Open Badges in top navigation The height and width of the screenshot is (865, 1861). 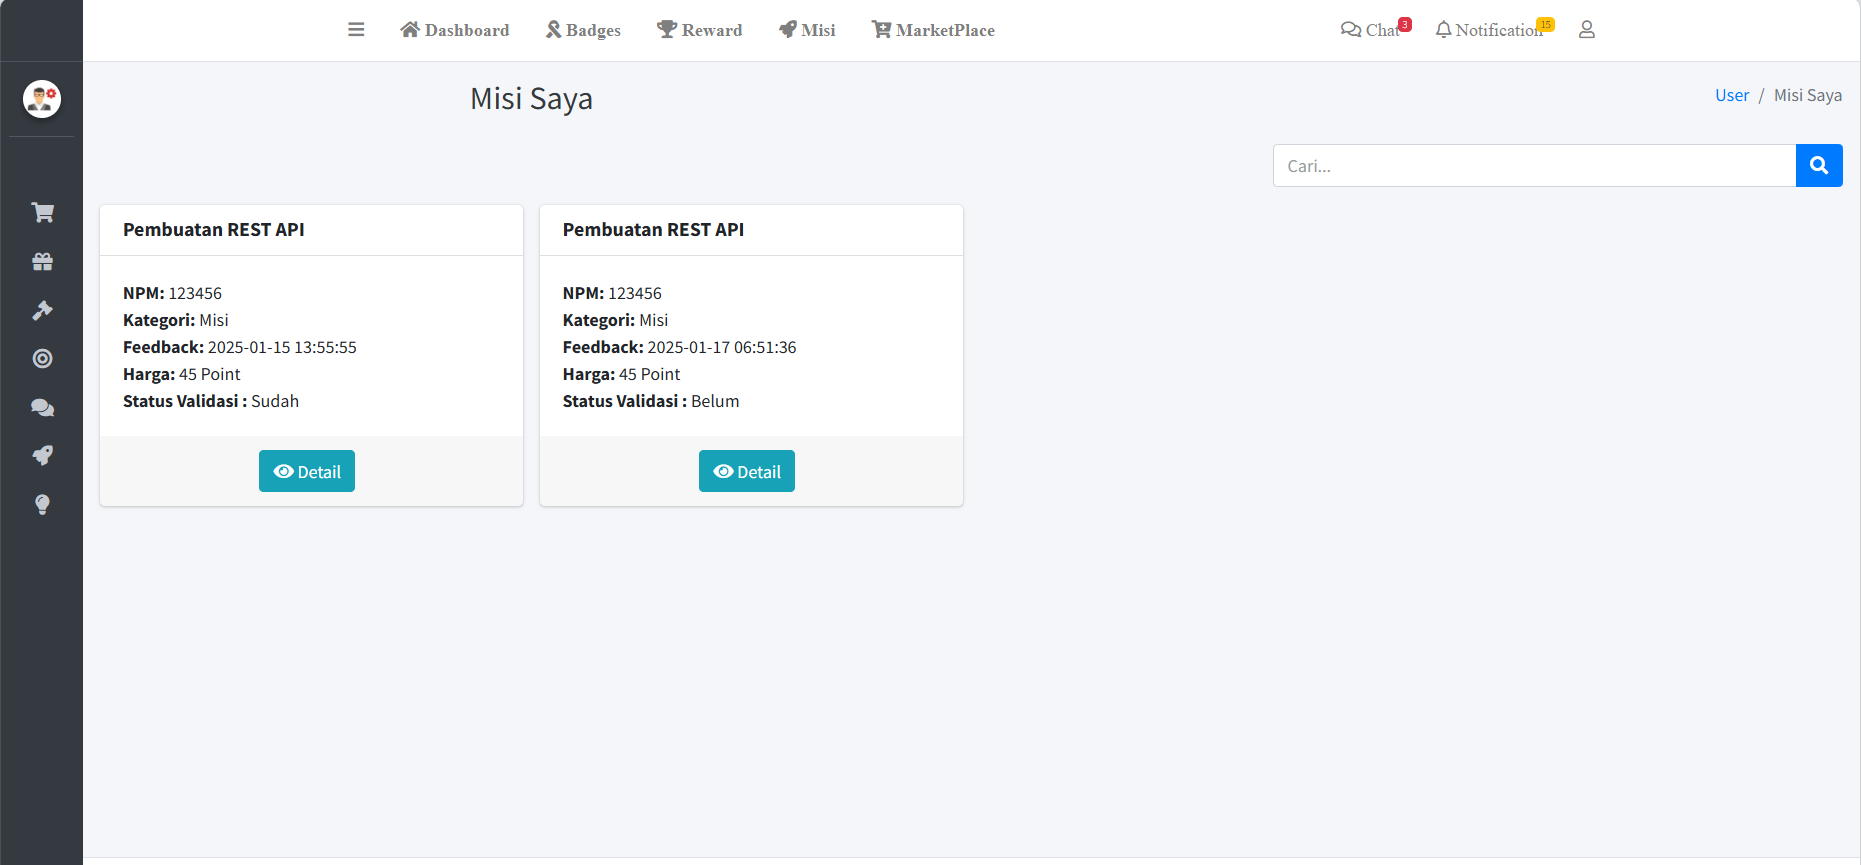pos(583,30)
